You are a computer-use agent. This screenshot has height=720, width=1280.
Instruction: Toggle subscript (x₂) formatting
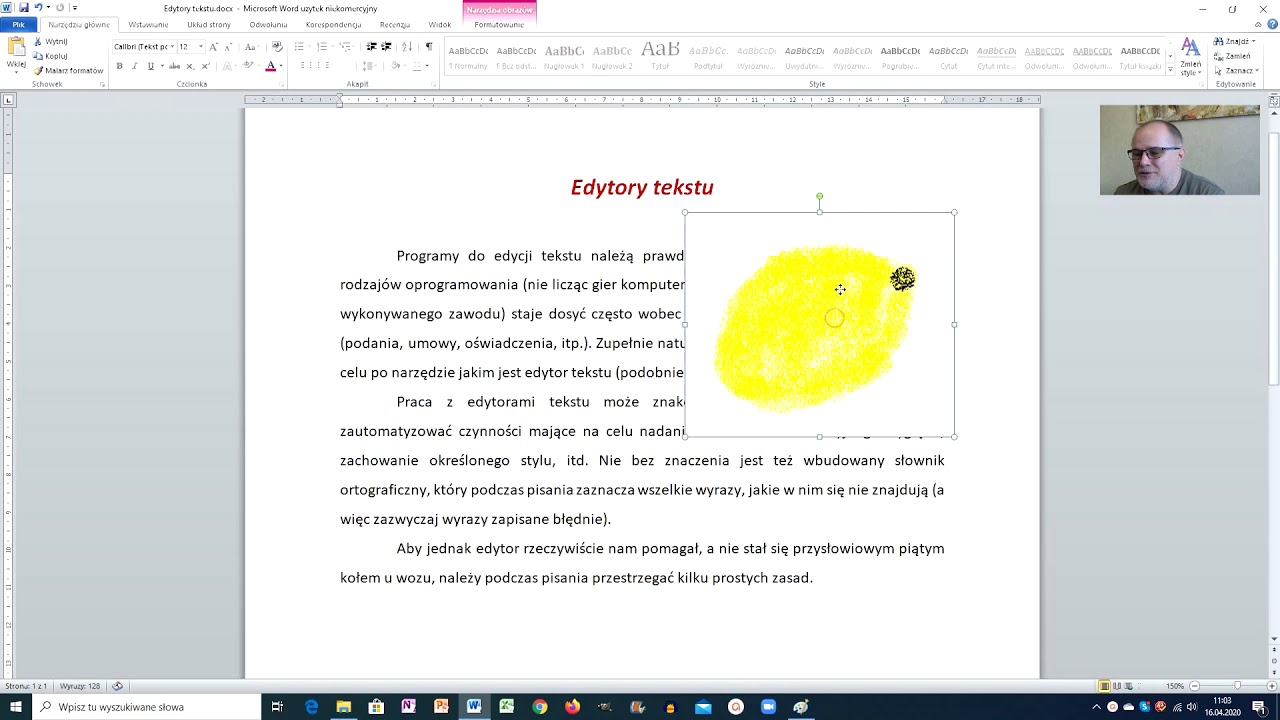click(190, 66)
